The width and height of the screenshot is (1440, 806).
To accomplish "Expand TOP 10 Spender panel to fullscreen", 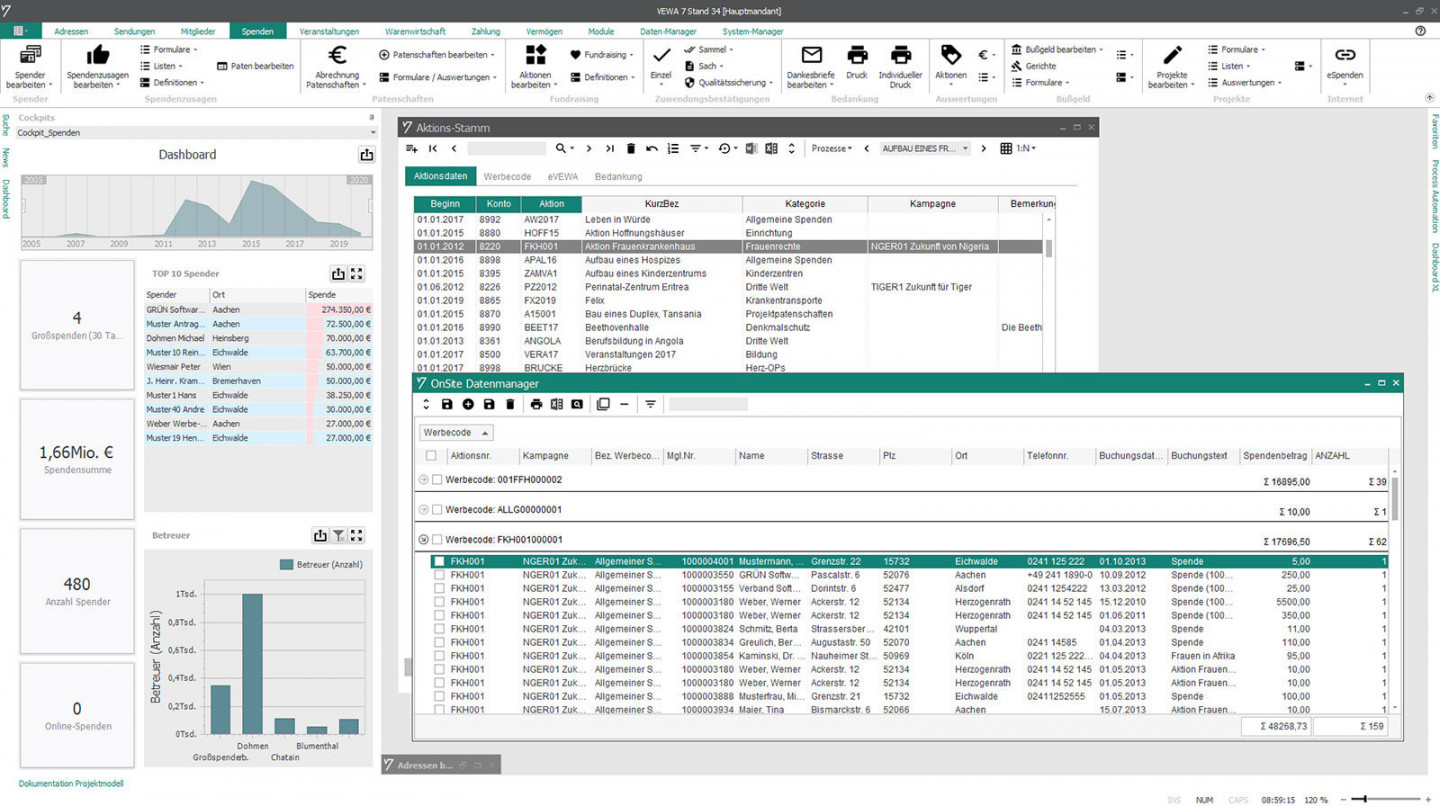I will pos(356,273).
